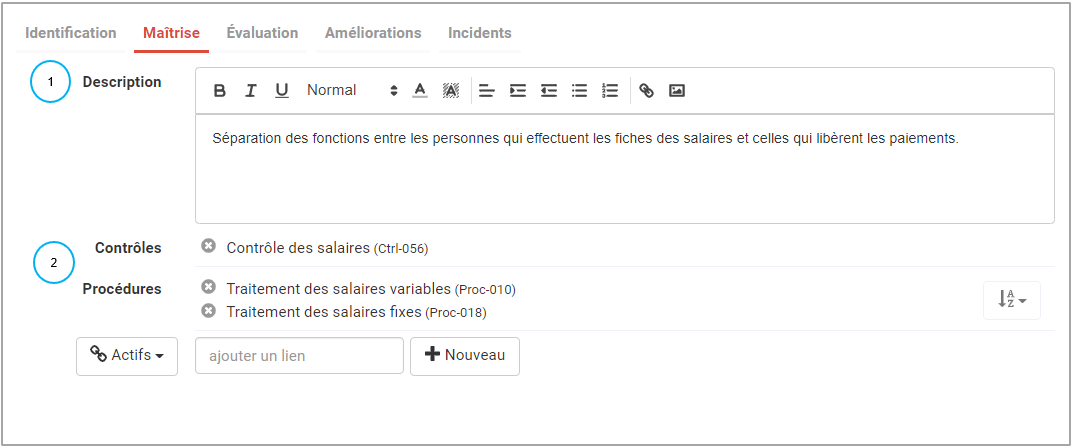Underline the selected description text

pos(282,91)
